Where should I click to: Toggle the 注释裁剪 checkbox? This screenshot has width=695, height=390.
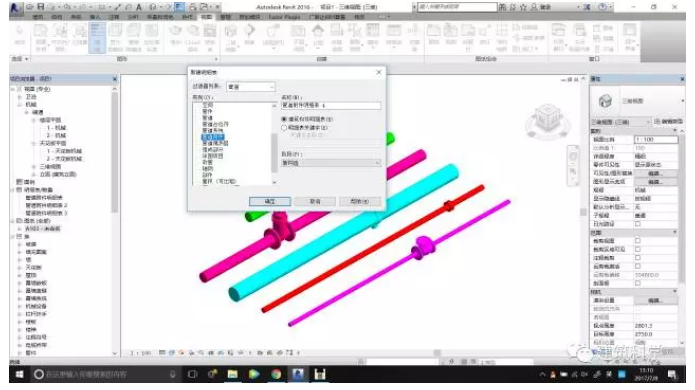coord(637,257)
